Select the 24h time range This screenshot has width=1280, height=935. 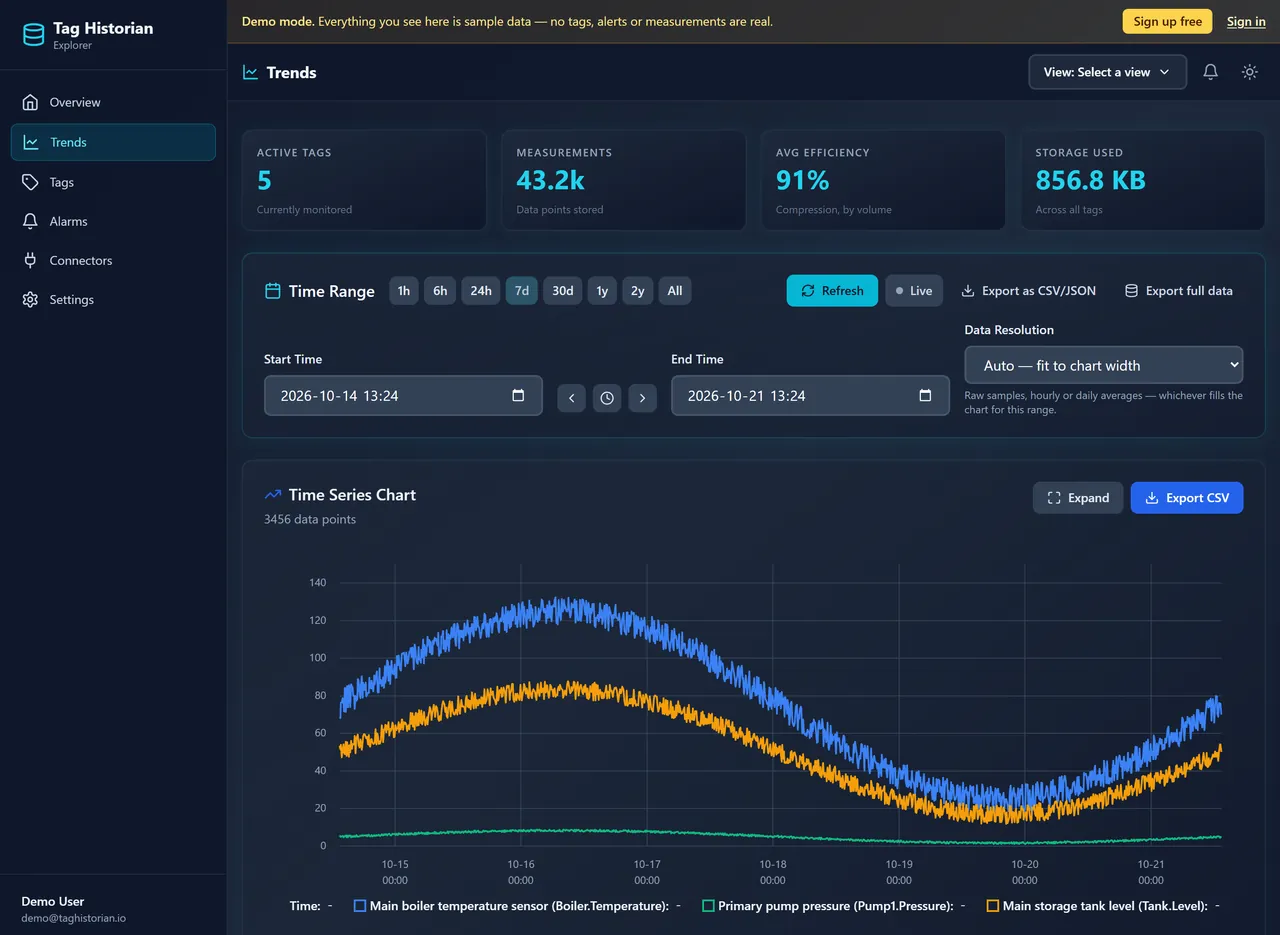pyautogui.click(x=481, y=291)
